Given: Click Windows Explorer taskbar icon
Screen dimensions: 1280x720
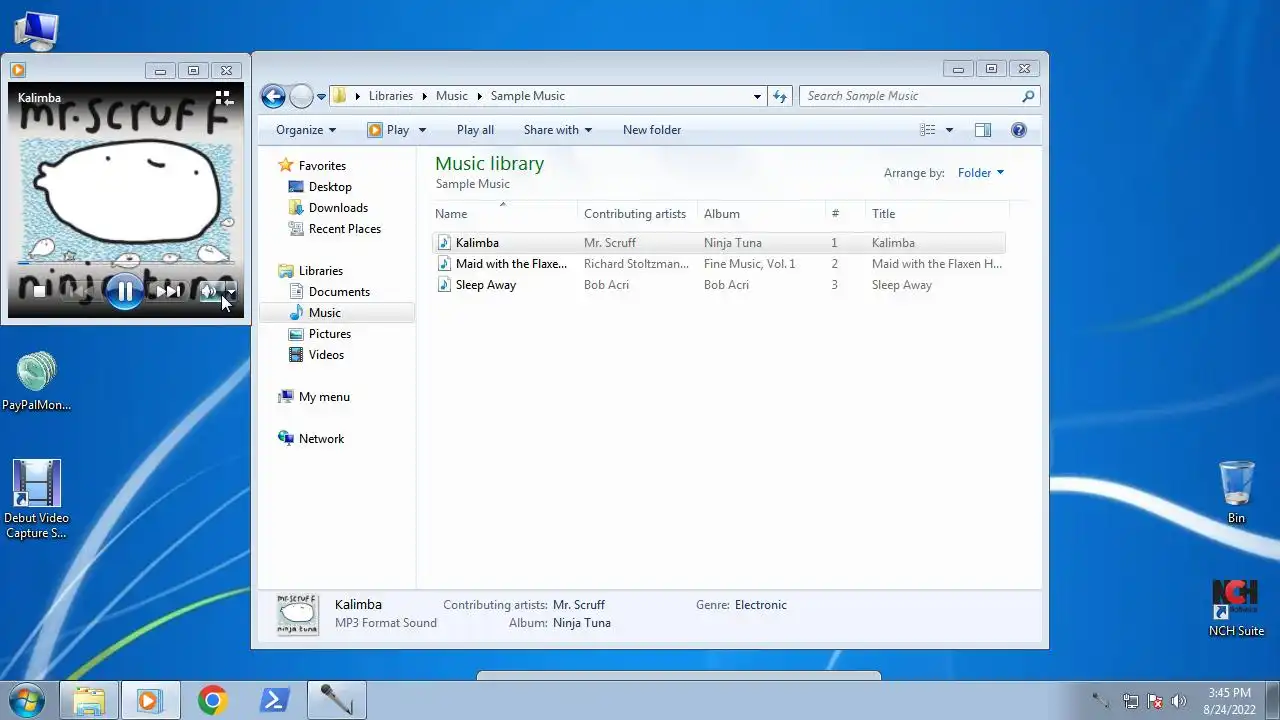Looking at the screenshot, I should (x=89, y=700).
